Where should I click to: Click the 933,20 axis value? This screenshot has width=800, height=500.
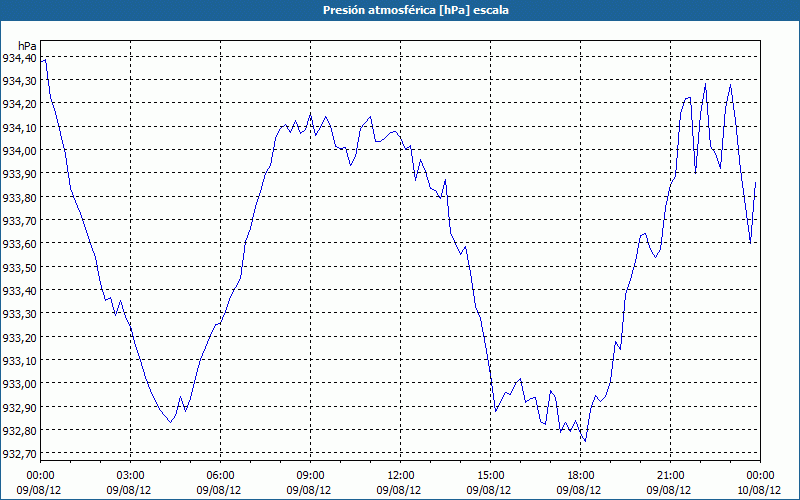pyautogui.click(x=19, y=337)
